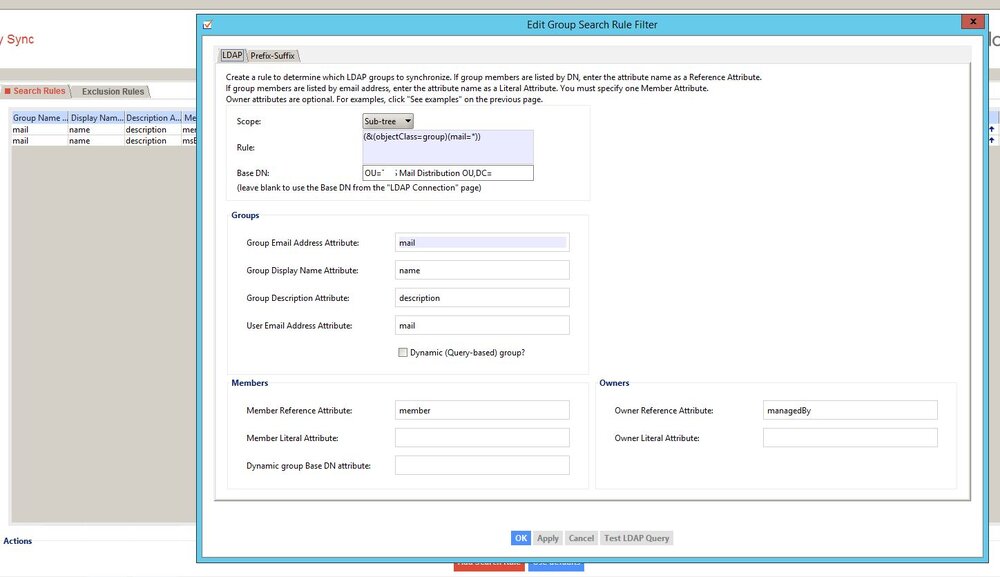Click the Display Name column header

pos(96,118)
